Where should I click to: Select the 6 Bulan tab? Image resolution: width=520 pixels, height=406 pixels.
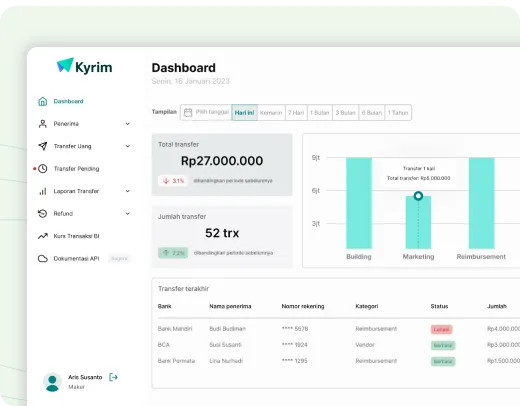pos(372,113)
